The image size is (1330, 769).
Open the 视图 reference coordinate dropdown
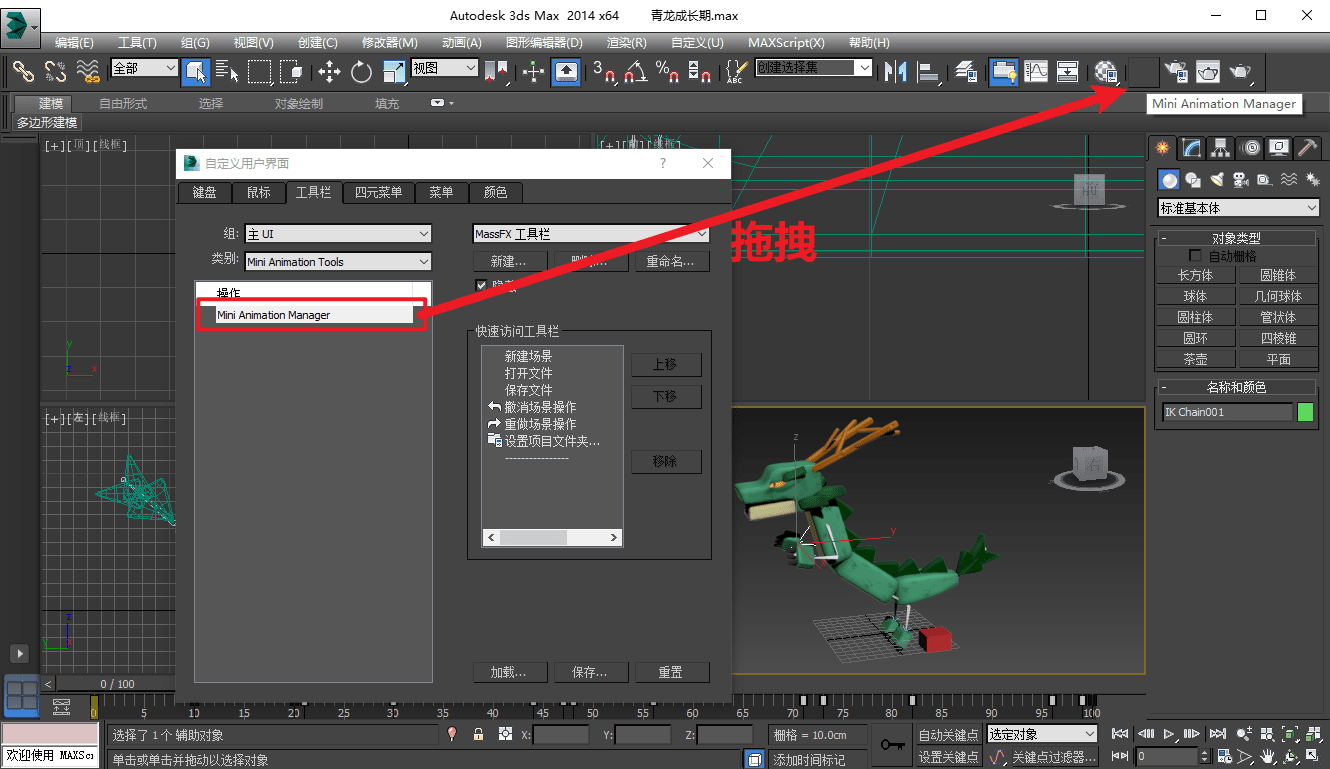pyautogui.click(x=445, y=68)
